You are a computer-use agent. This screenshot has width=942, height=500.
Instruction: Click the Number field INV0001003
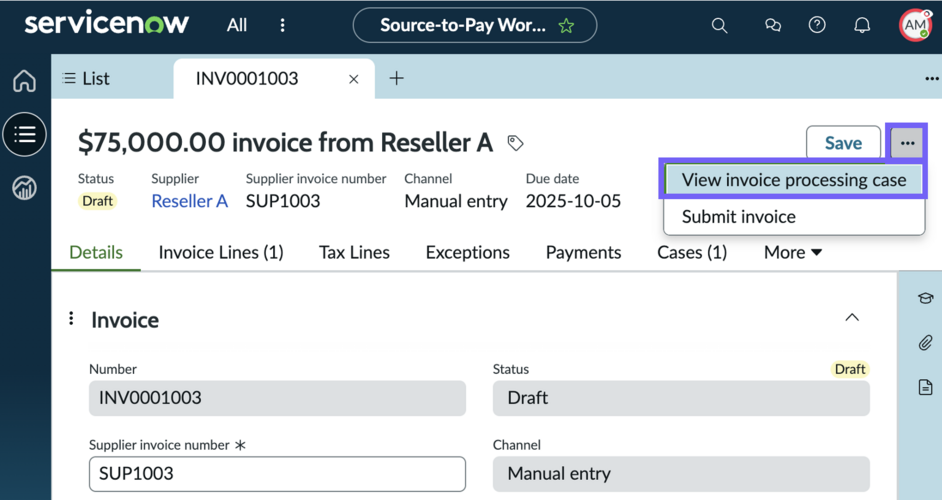point(277,398)
